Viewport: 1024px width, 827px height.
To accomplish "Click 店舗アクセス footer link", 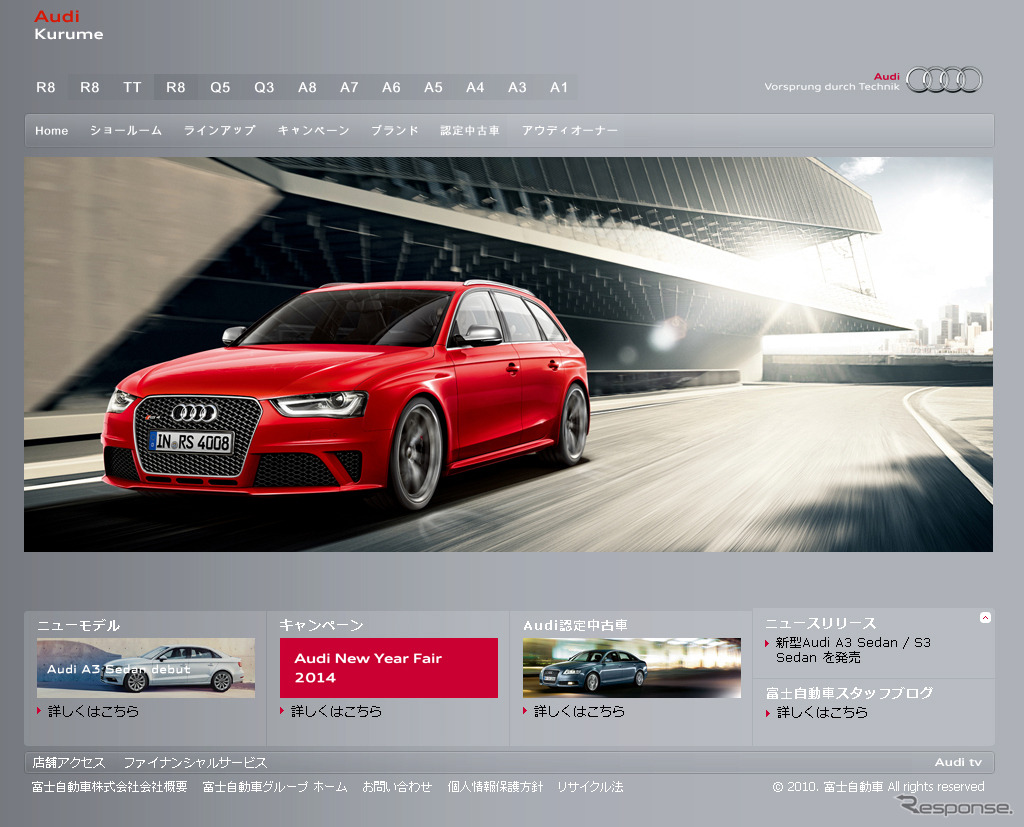I will pos(68,763).
